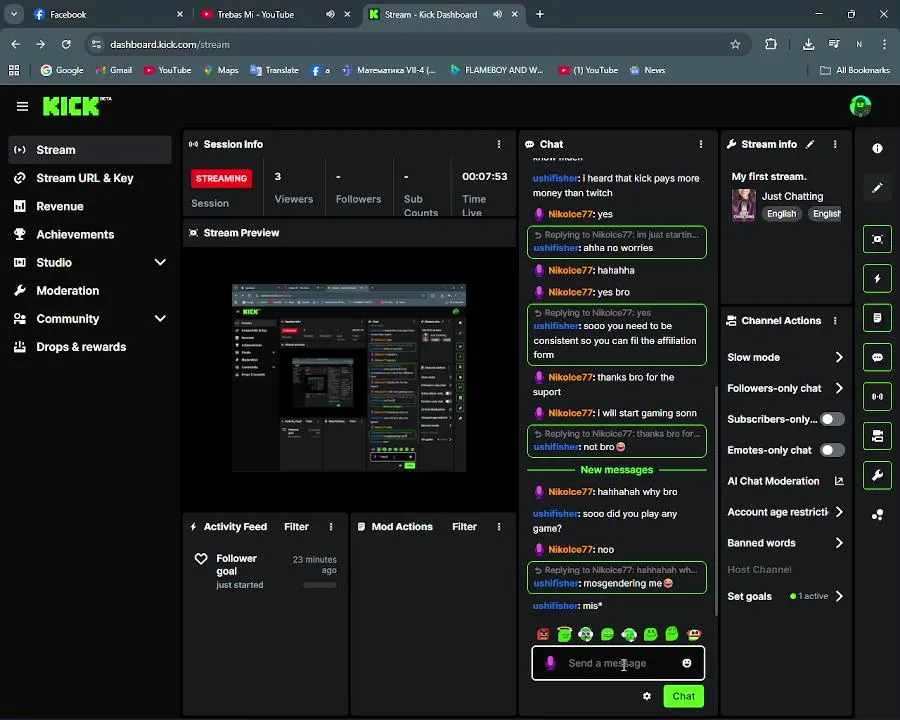Click the first English language tag
This screenshot has height=720, width=900.
click(x=781, y=214)
